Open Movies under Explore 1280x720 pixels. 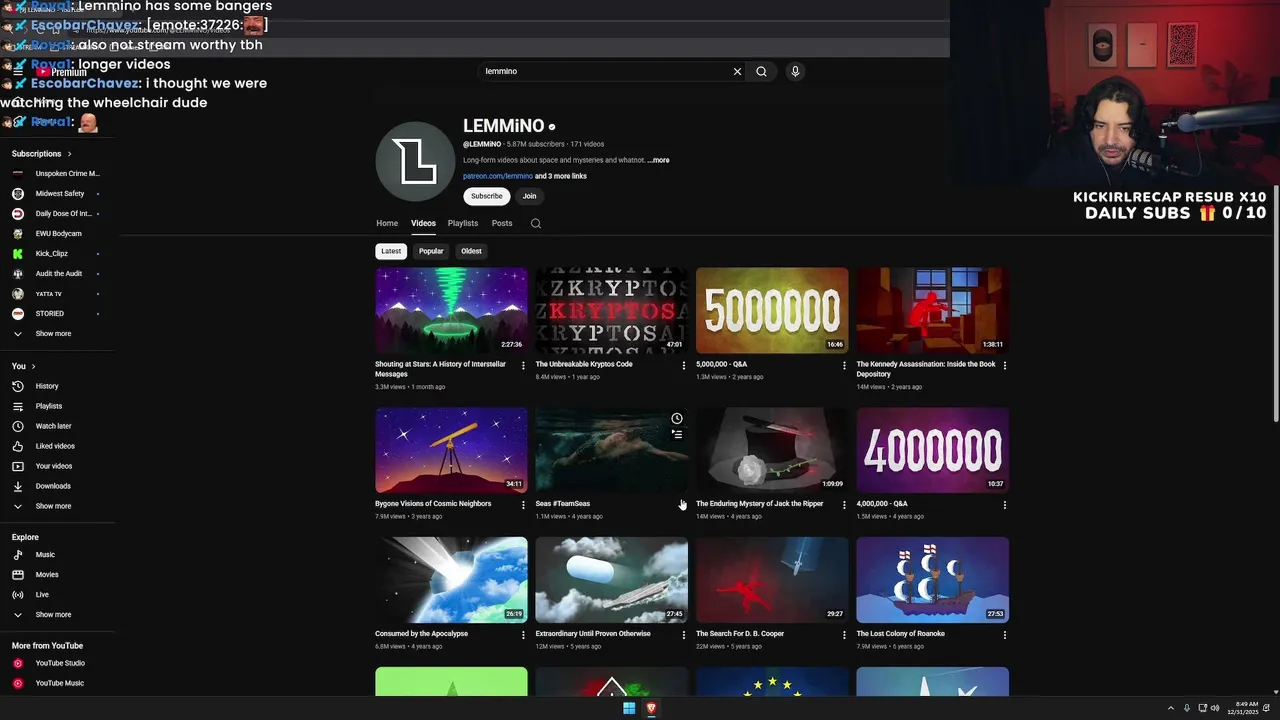click(x=47, y=575)
